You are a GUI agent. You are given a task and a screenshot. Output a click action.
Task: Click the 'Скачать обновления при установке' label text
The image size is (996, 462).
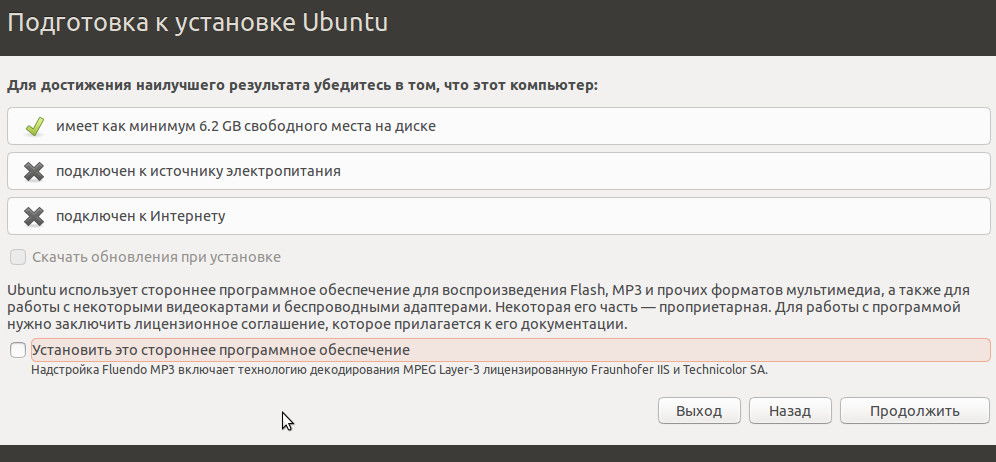coord(156,257)
